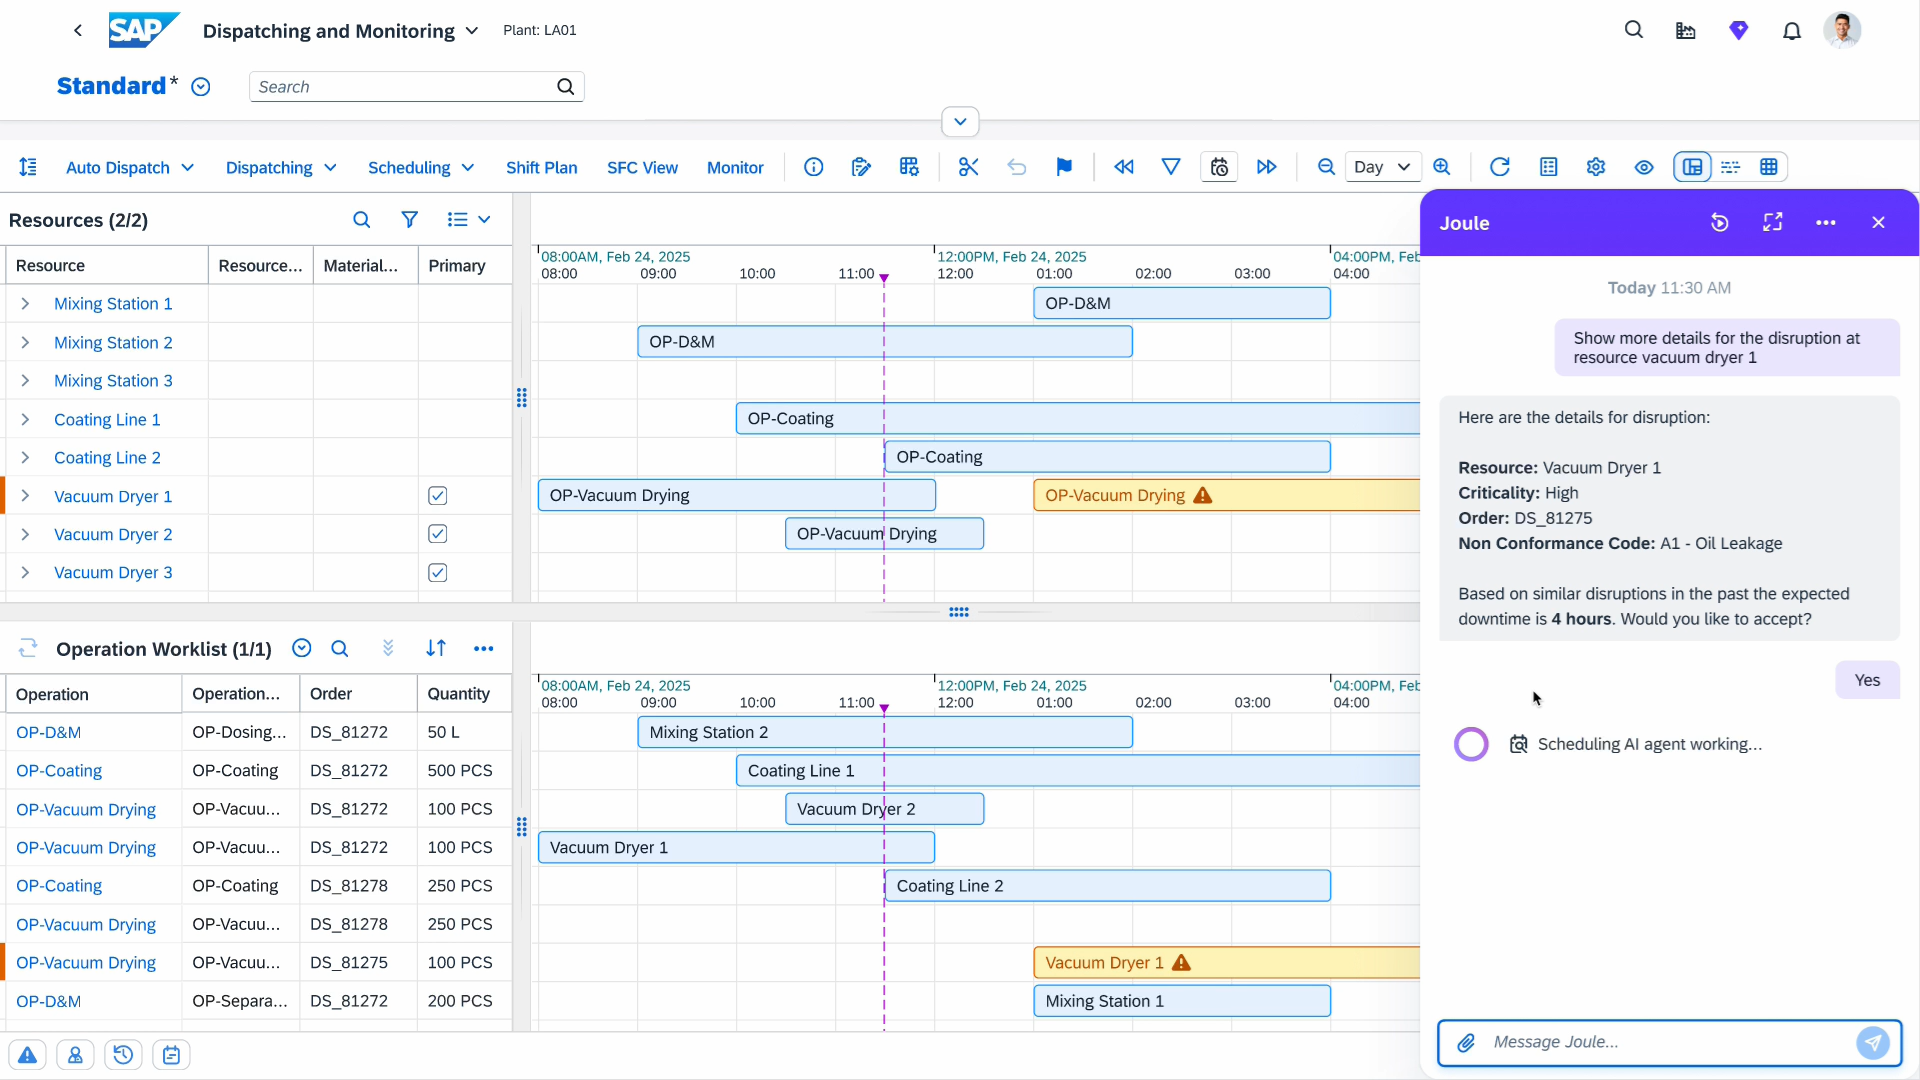Open the Day time scale dropdown
Viewport: 1920px width, 1080px height.
(x=1382, y=167)
